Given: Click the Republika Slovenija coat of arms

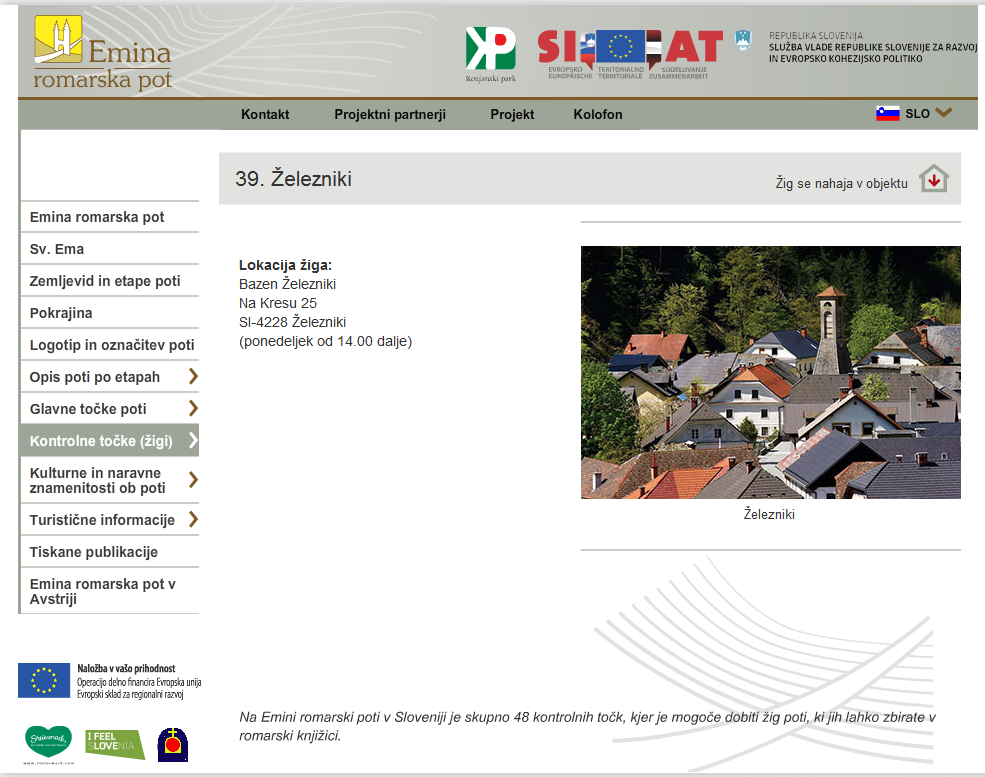Looking at the screenshot, I should coord(743,41).
